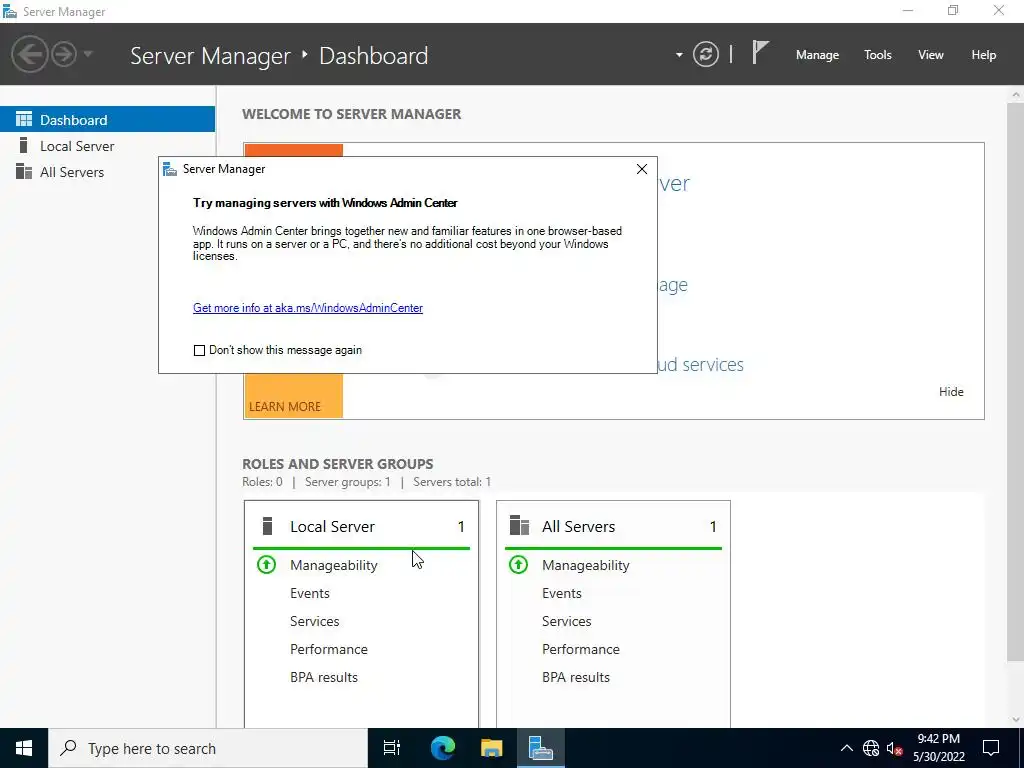Click the back navigation arrow
Viewport: 1024px width, 768px height.
click(x=30, y=54)
